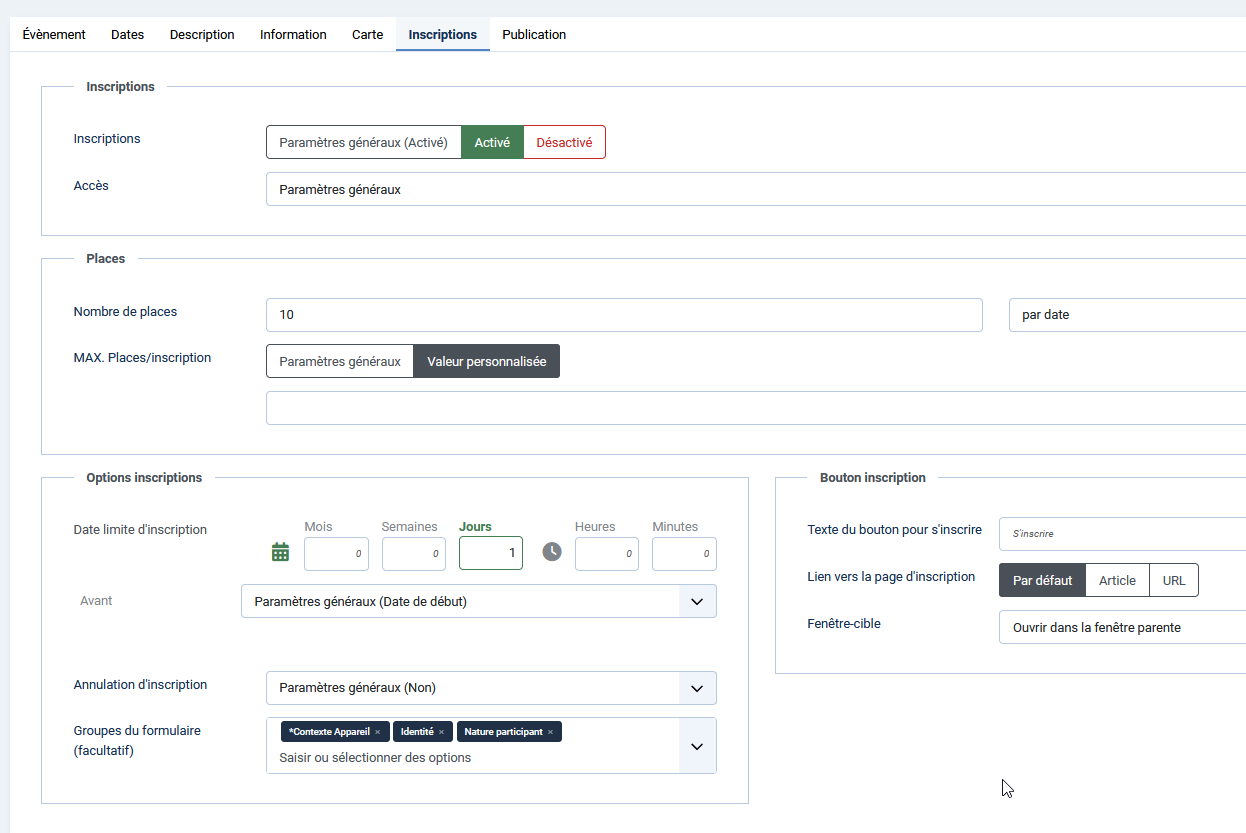
Task: Select URL as inscription page link
Action: [x=1174, y=580]
